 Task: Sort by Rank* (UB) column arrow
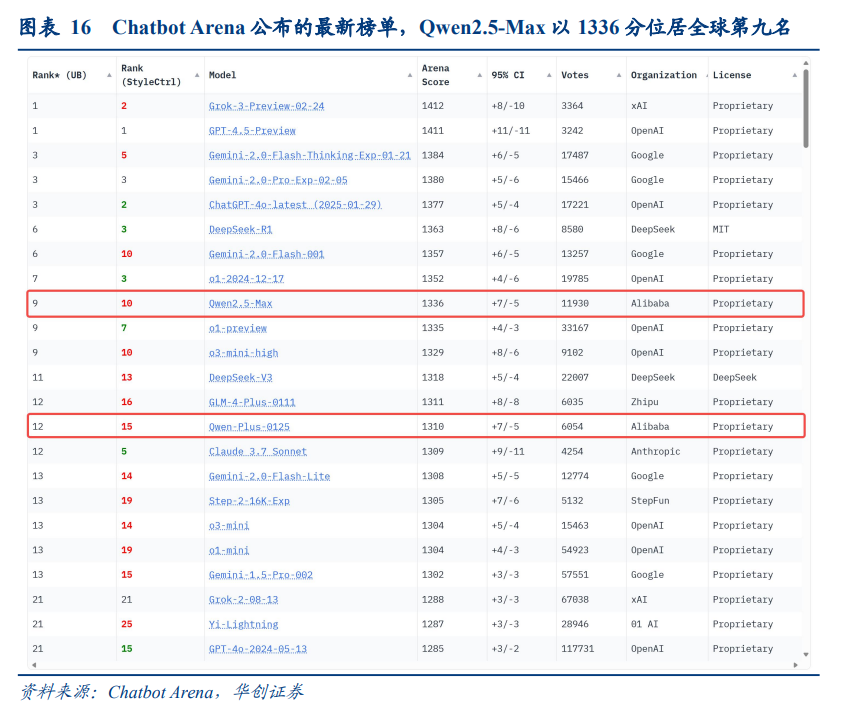pyautogui.click(x=110, y=75)
